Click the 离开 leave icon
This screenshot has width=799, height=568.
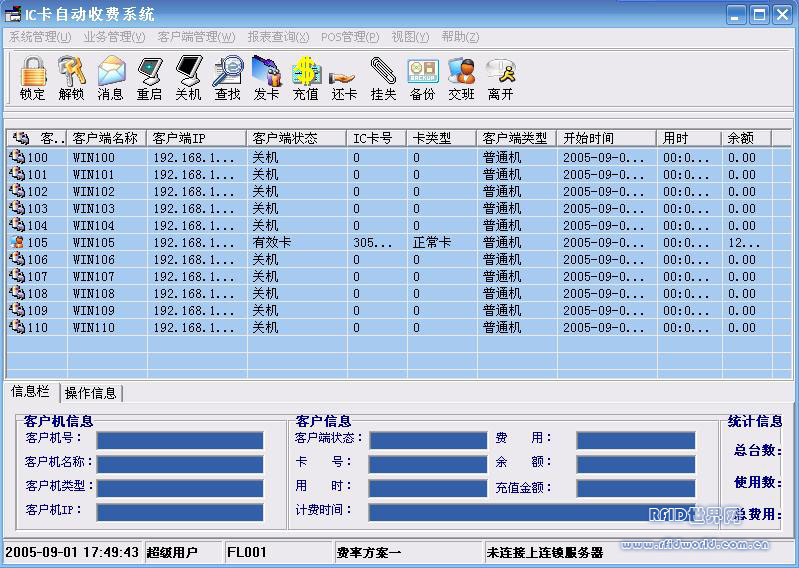coord(500,71)
